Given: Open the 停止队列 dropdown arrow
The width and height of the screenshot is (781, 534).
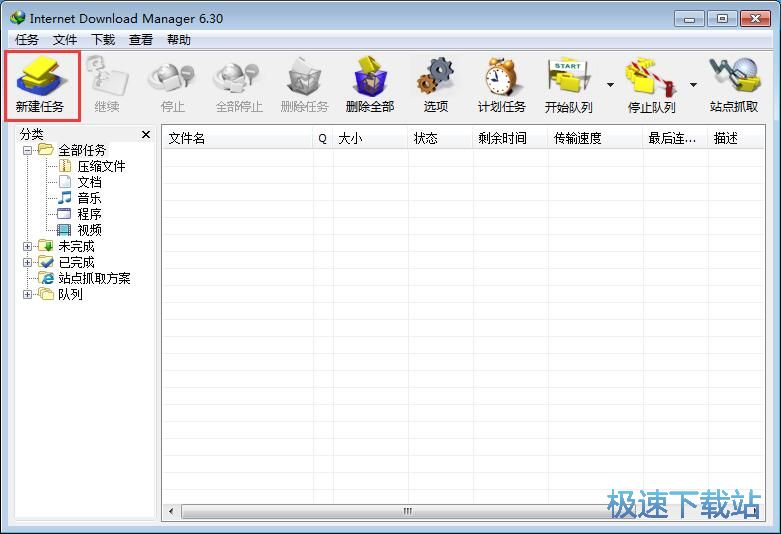Looking at the screenshot, I should pyautogui.click(x=693, y=85).
